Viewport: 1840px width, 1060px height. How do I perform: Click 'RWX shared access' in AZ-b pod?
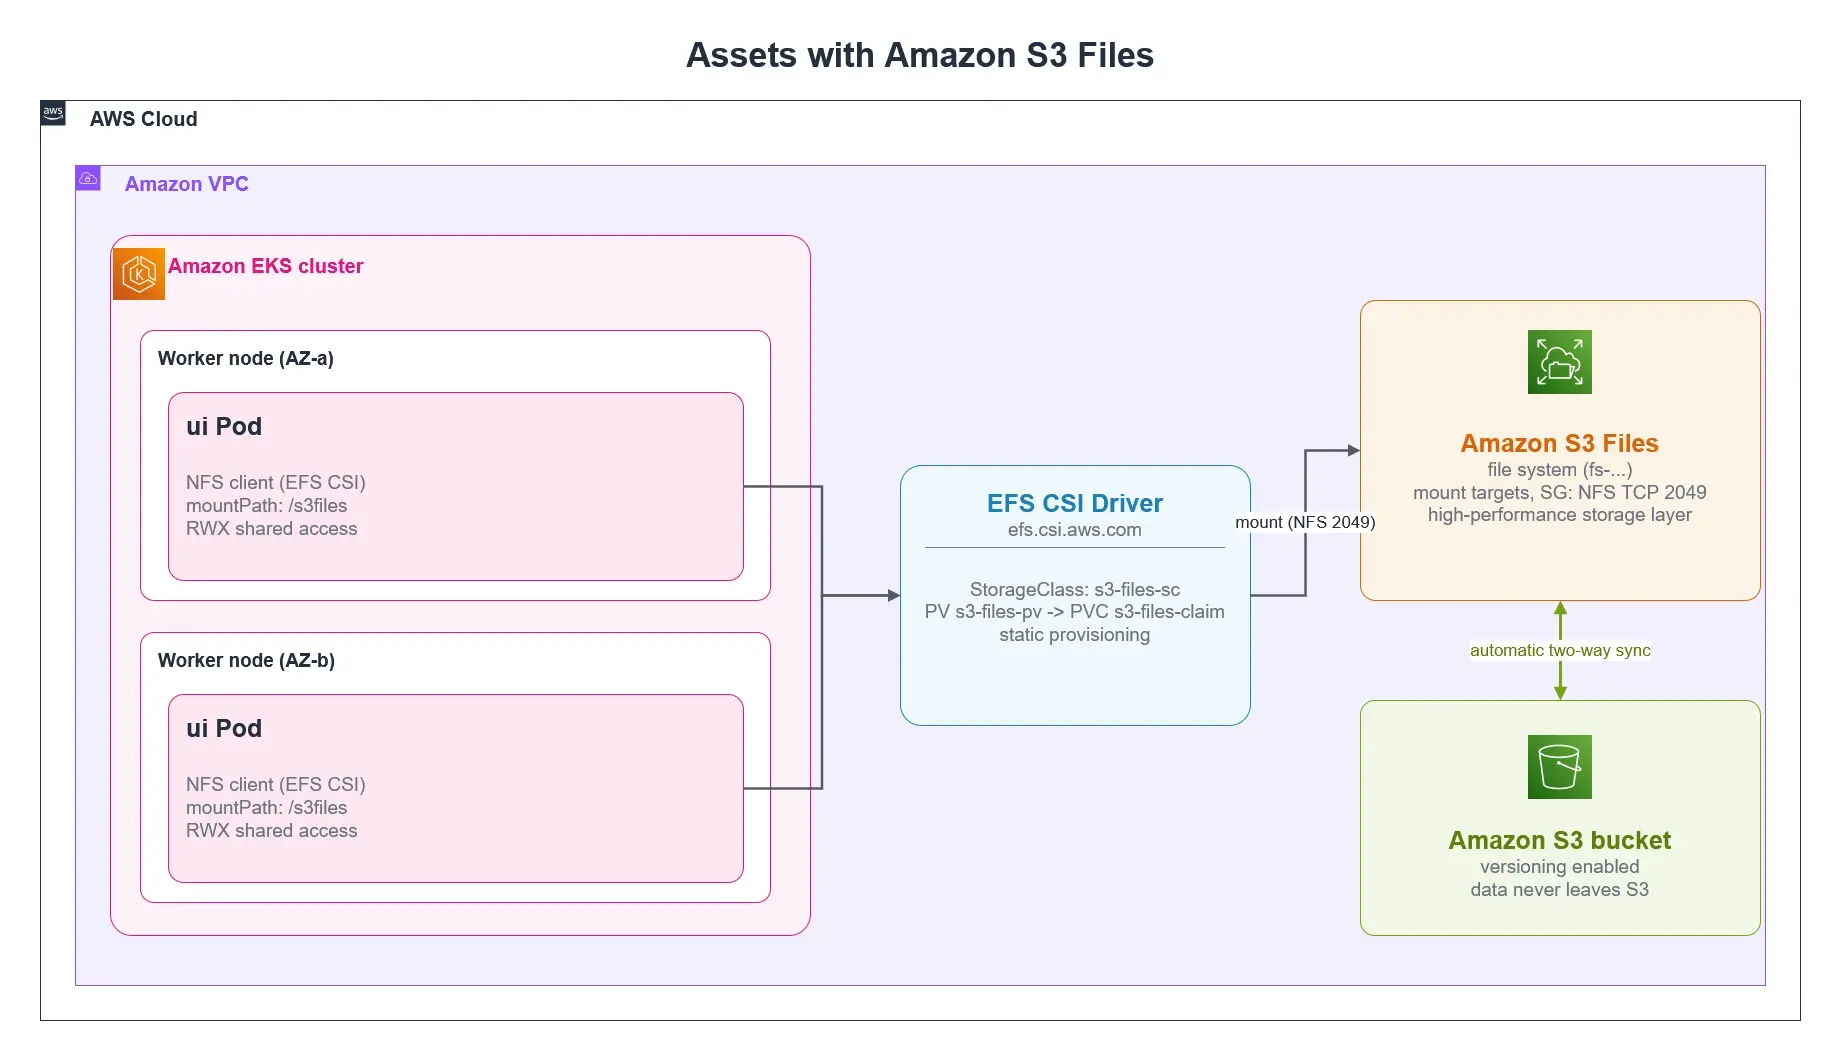coord(272,830)
